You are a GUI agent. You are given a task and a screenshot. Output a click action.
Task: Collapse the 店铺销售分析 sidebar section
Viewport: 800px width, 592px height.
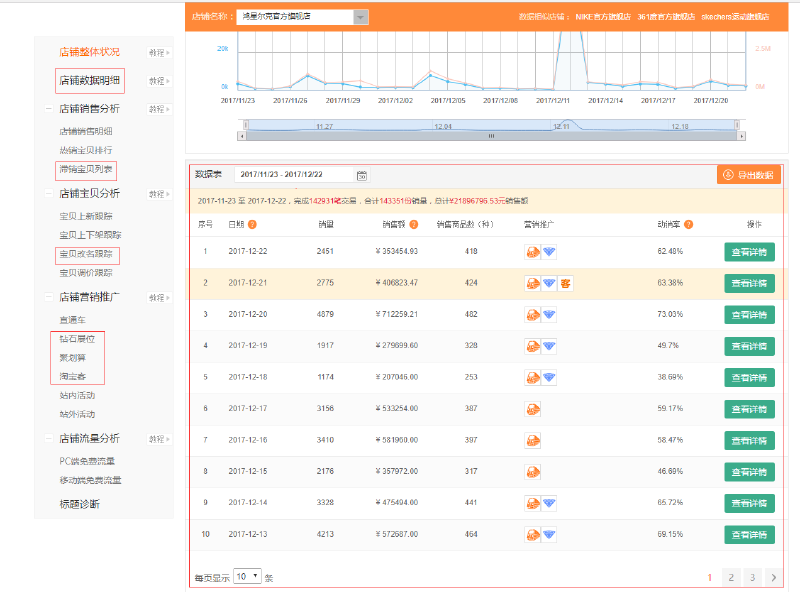[48, 109]
